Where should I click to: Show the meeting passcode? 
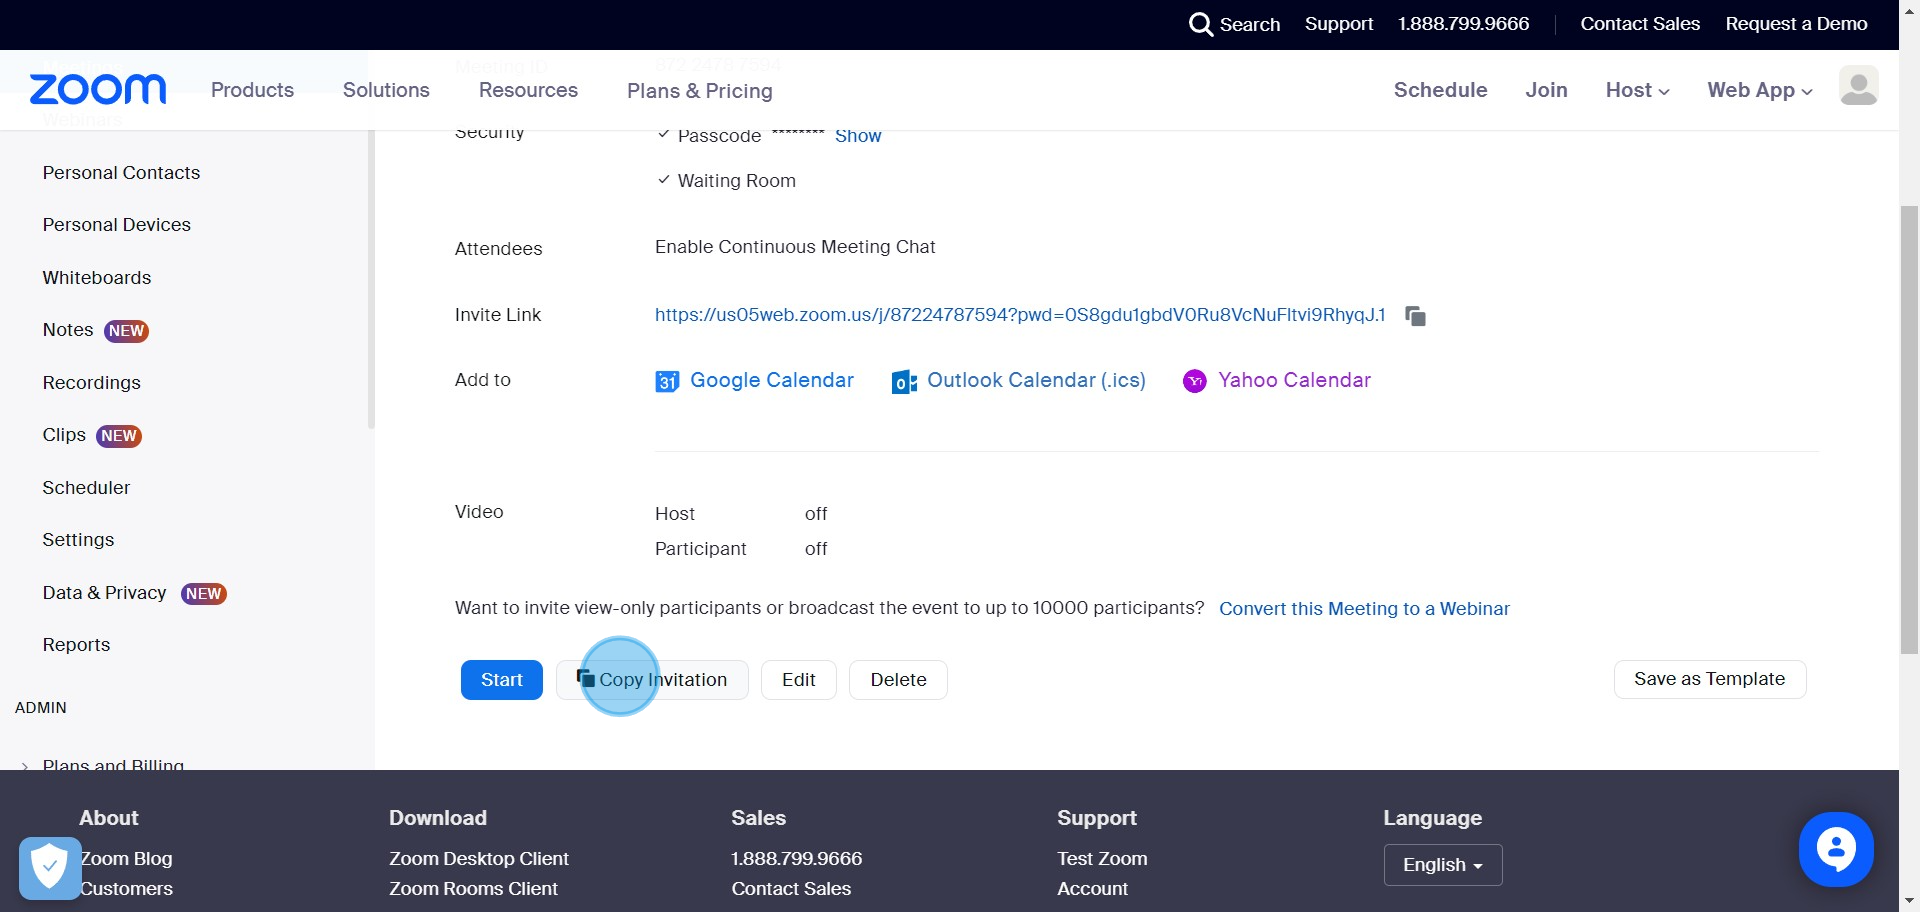[858, 136]
